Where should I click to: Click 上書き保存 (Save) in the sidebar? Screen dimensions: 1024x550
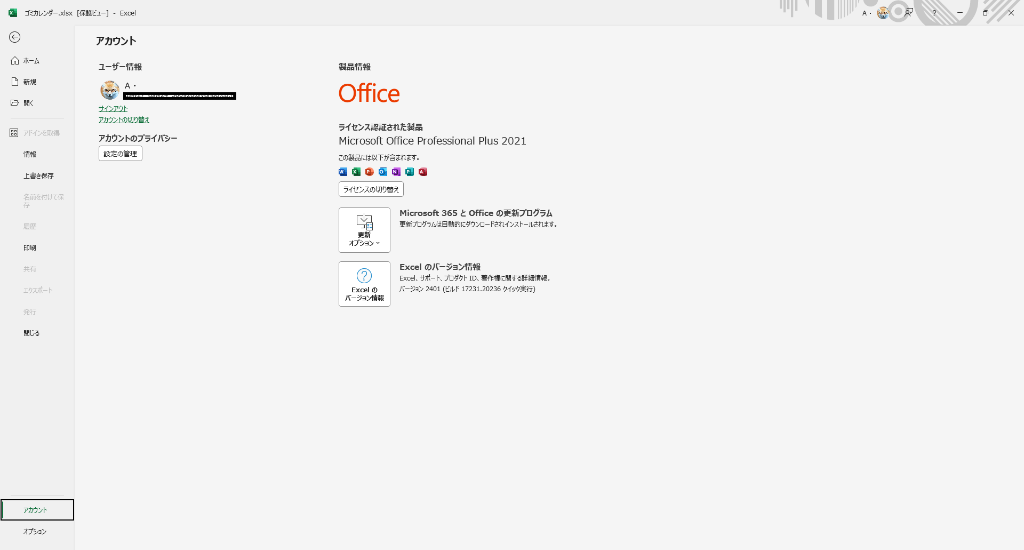click(x=37, y=176)
